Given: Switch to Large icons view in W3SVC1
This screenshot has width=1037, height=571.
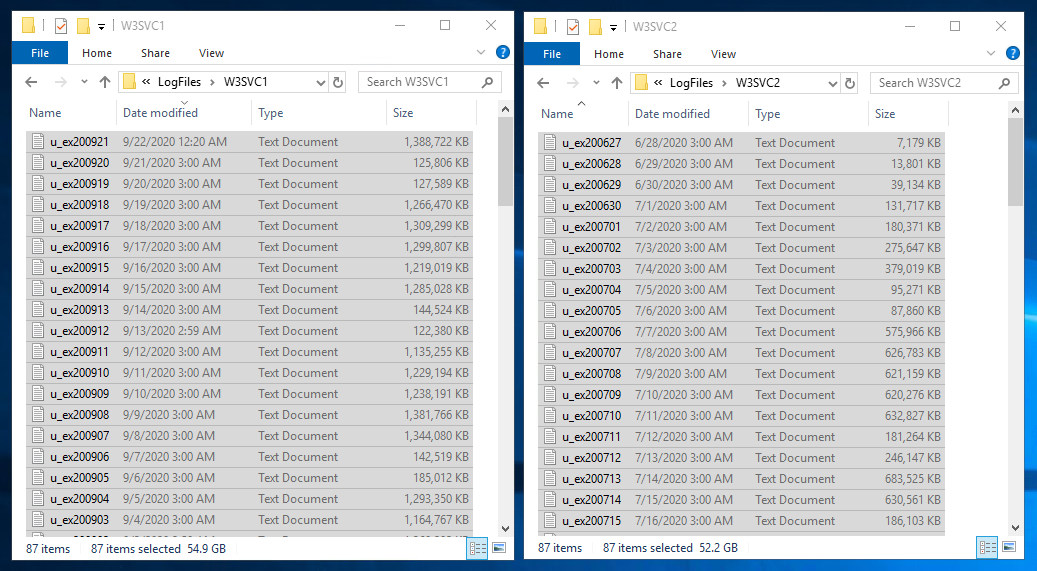Looking at the screenshot, I should (499, 548).
